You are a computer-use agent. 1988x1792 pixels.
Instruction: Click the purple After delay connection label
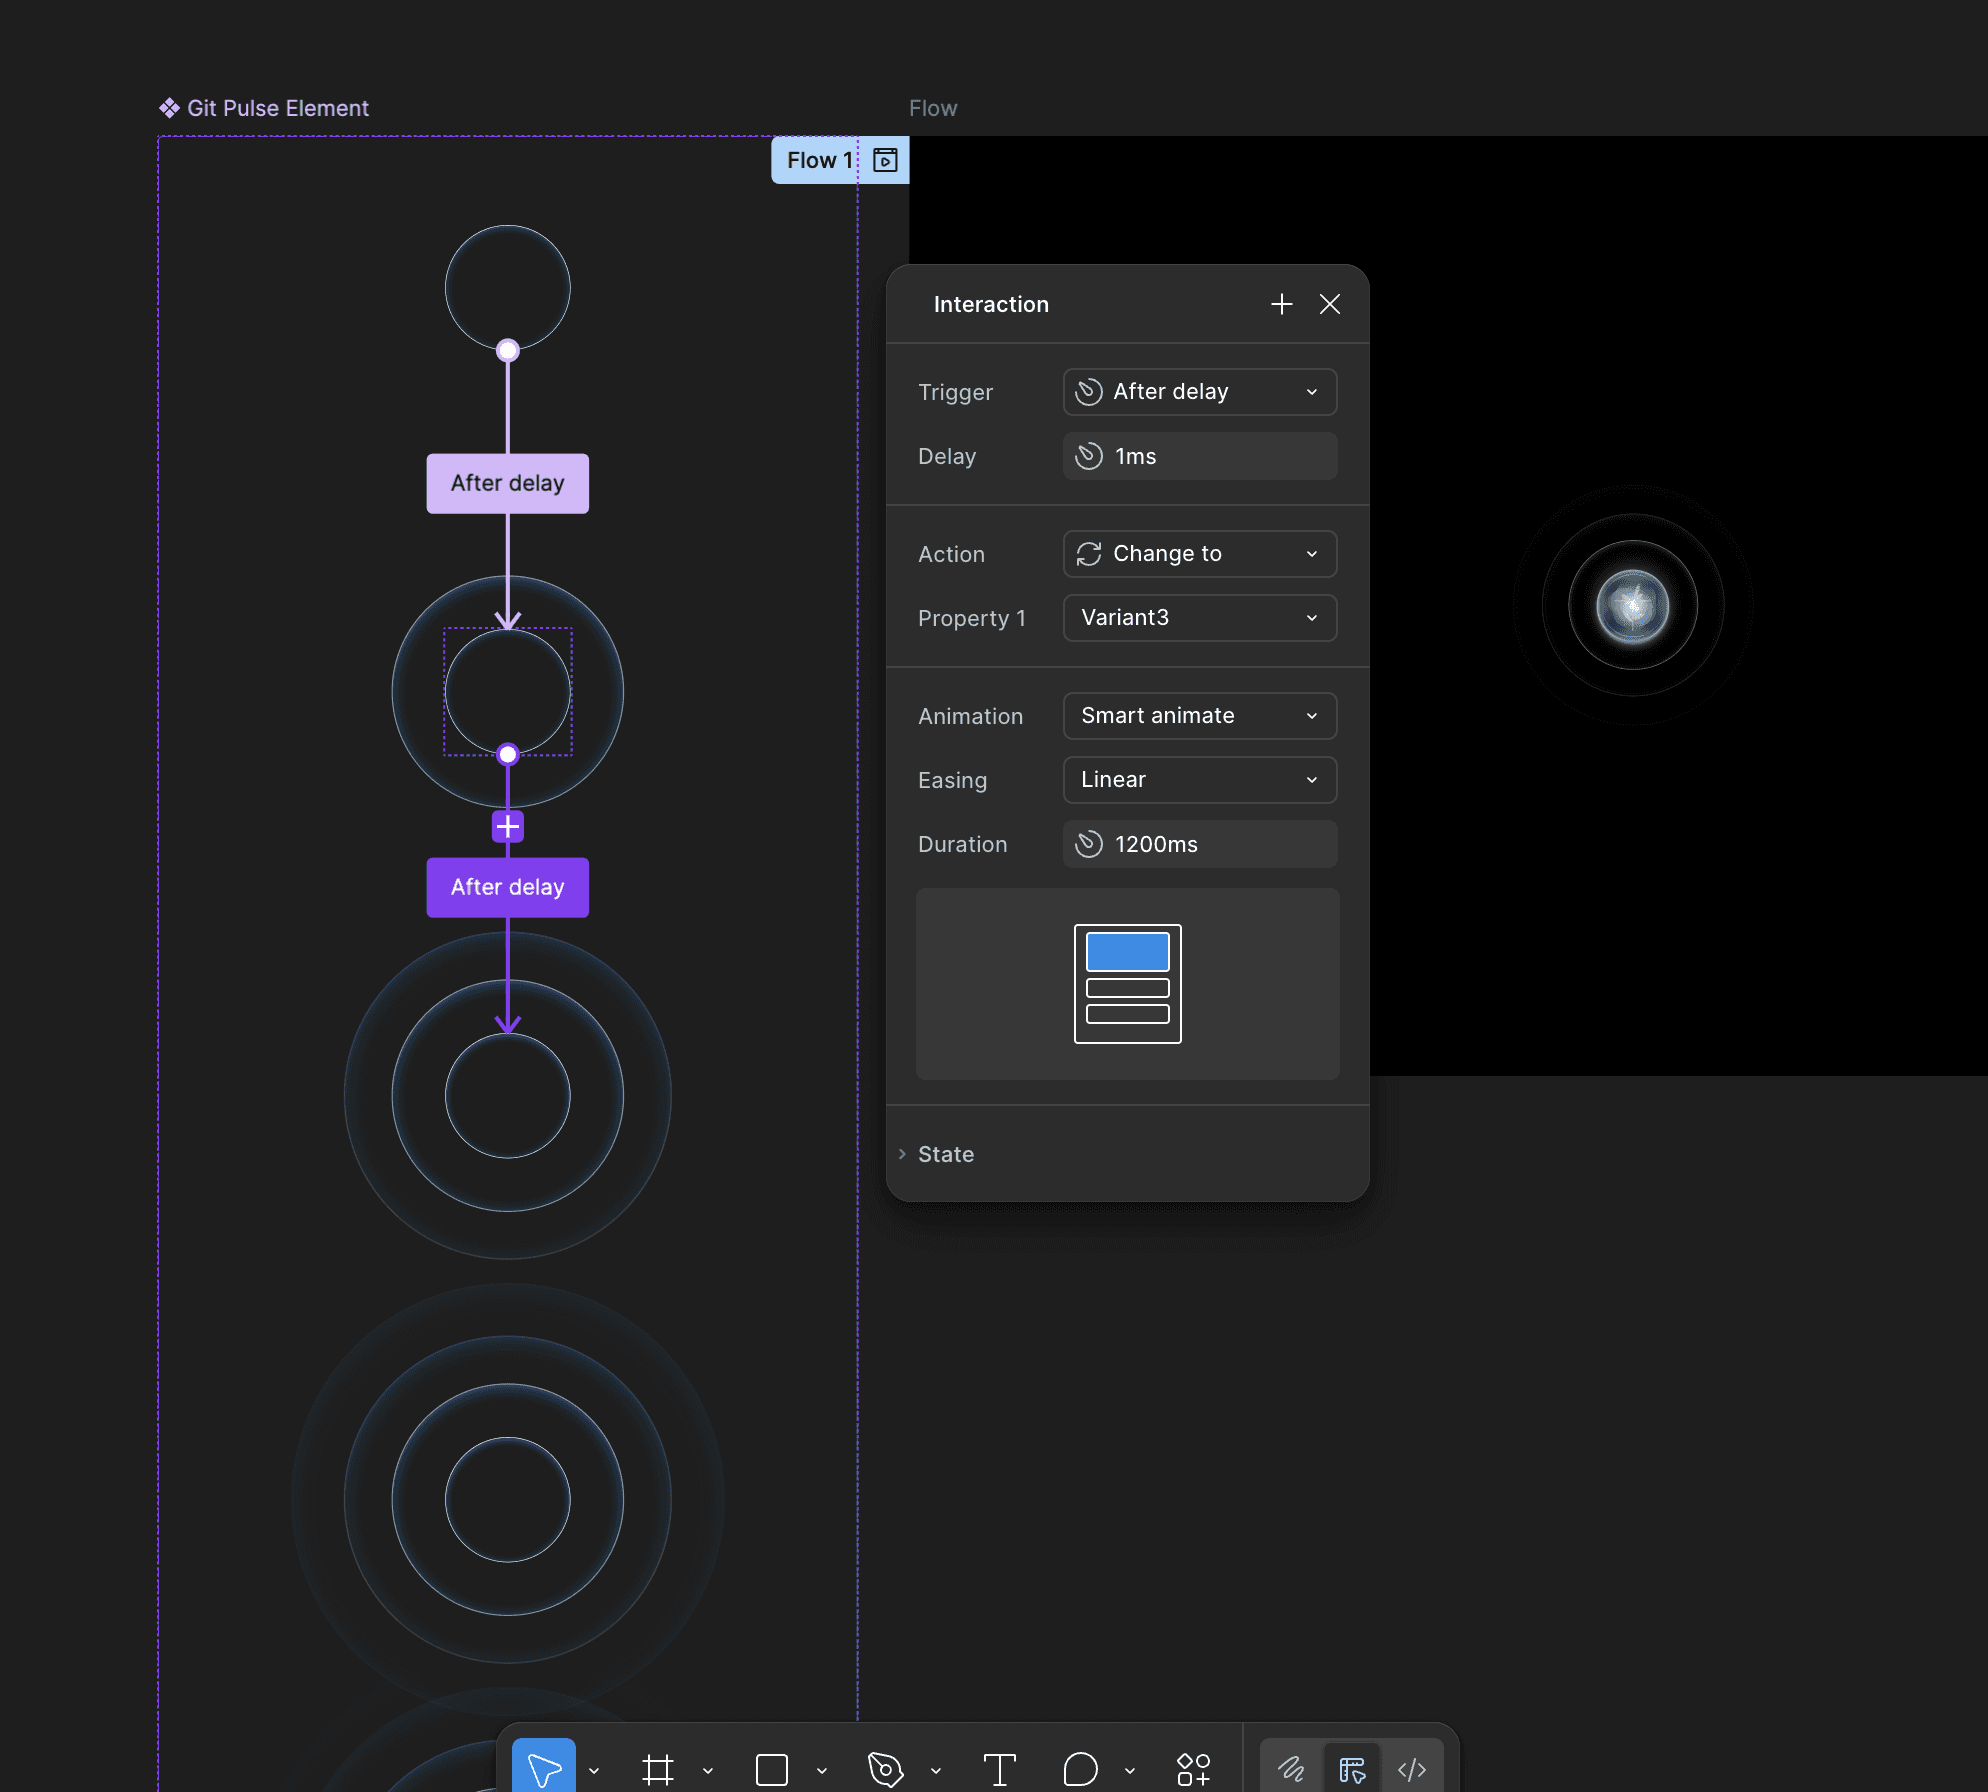tap(507, 887)
